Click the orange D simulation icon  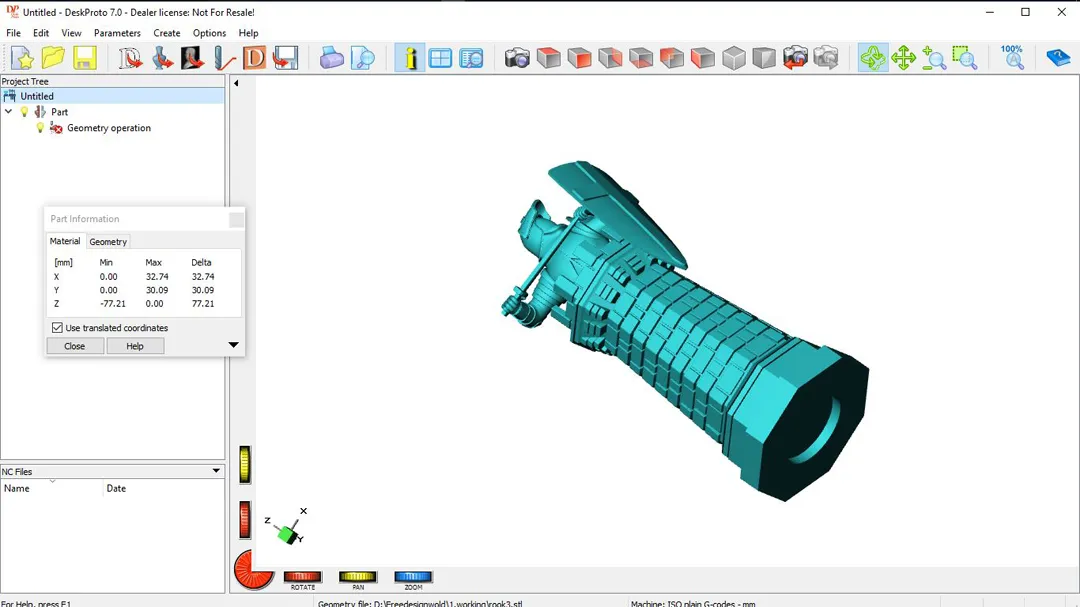click(x=254, y=58)
